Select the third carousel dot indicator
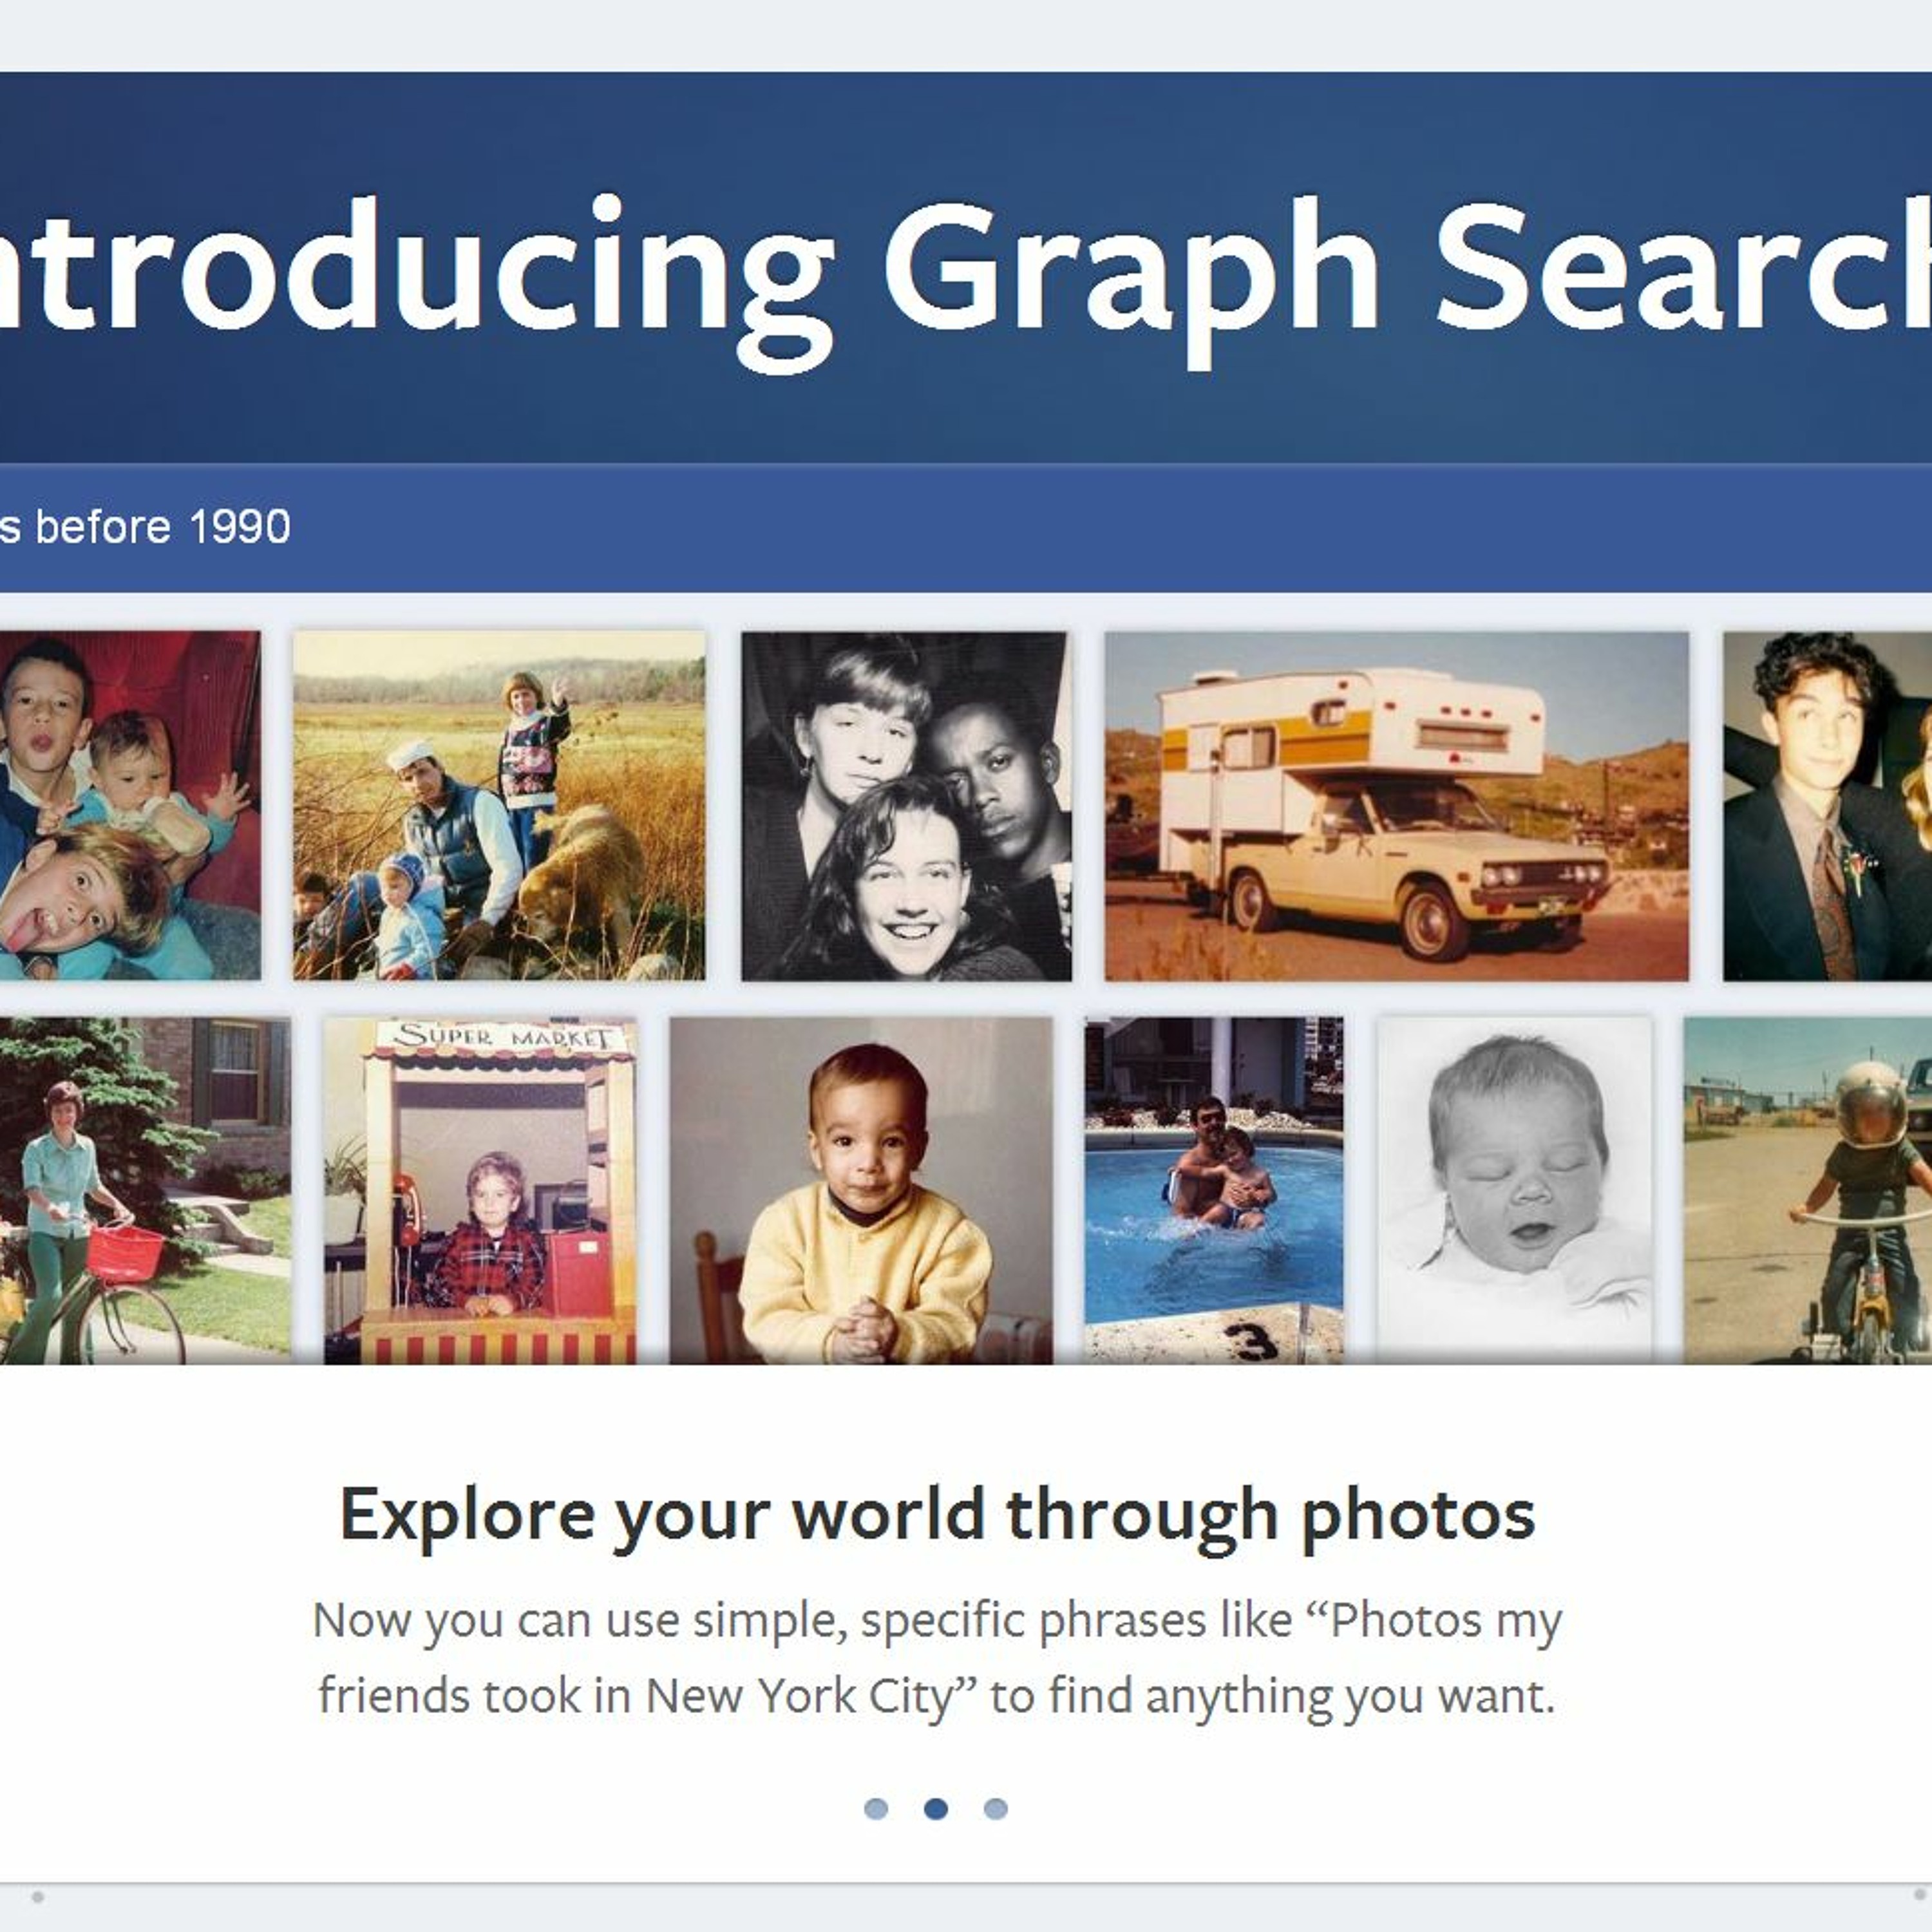This screenshot has width=1932, height=1932. tap(996, 1808)
